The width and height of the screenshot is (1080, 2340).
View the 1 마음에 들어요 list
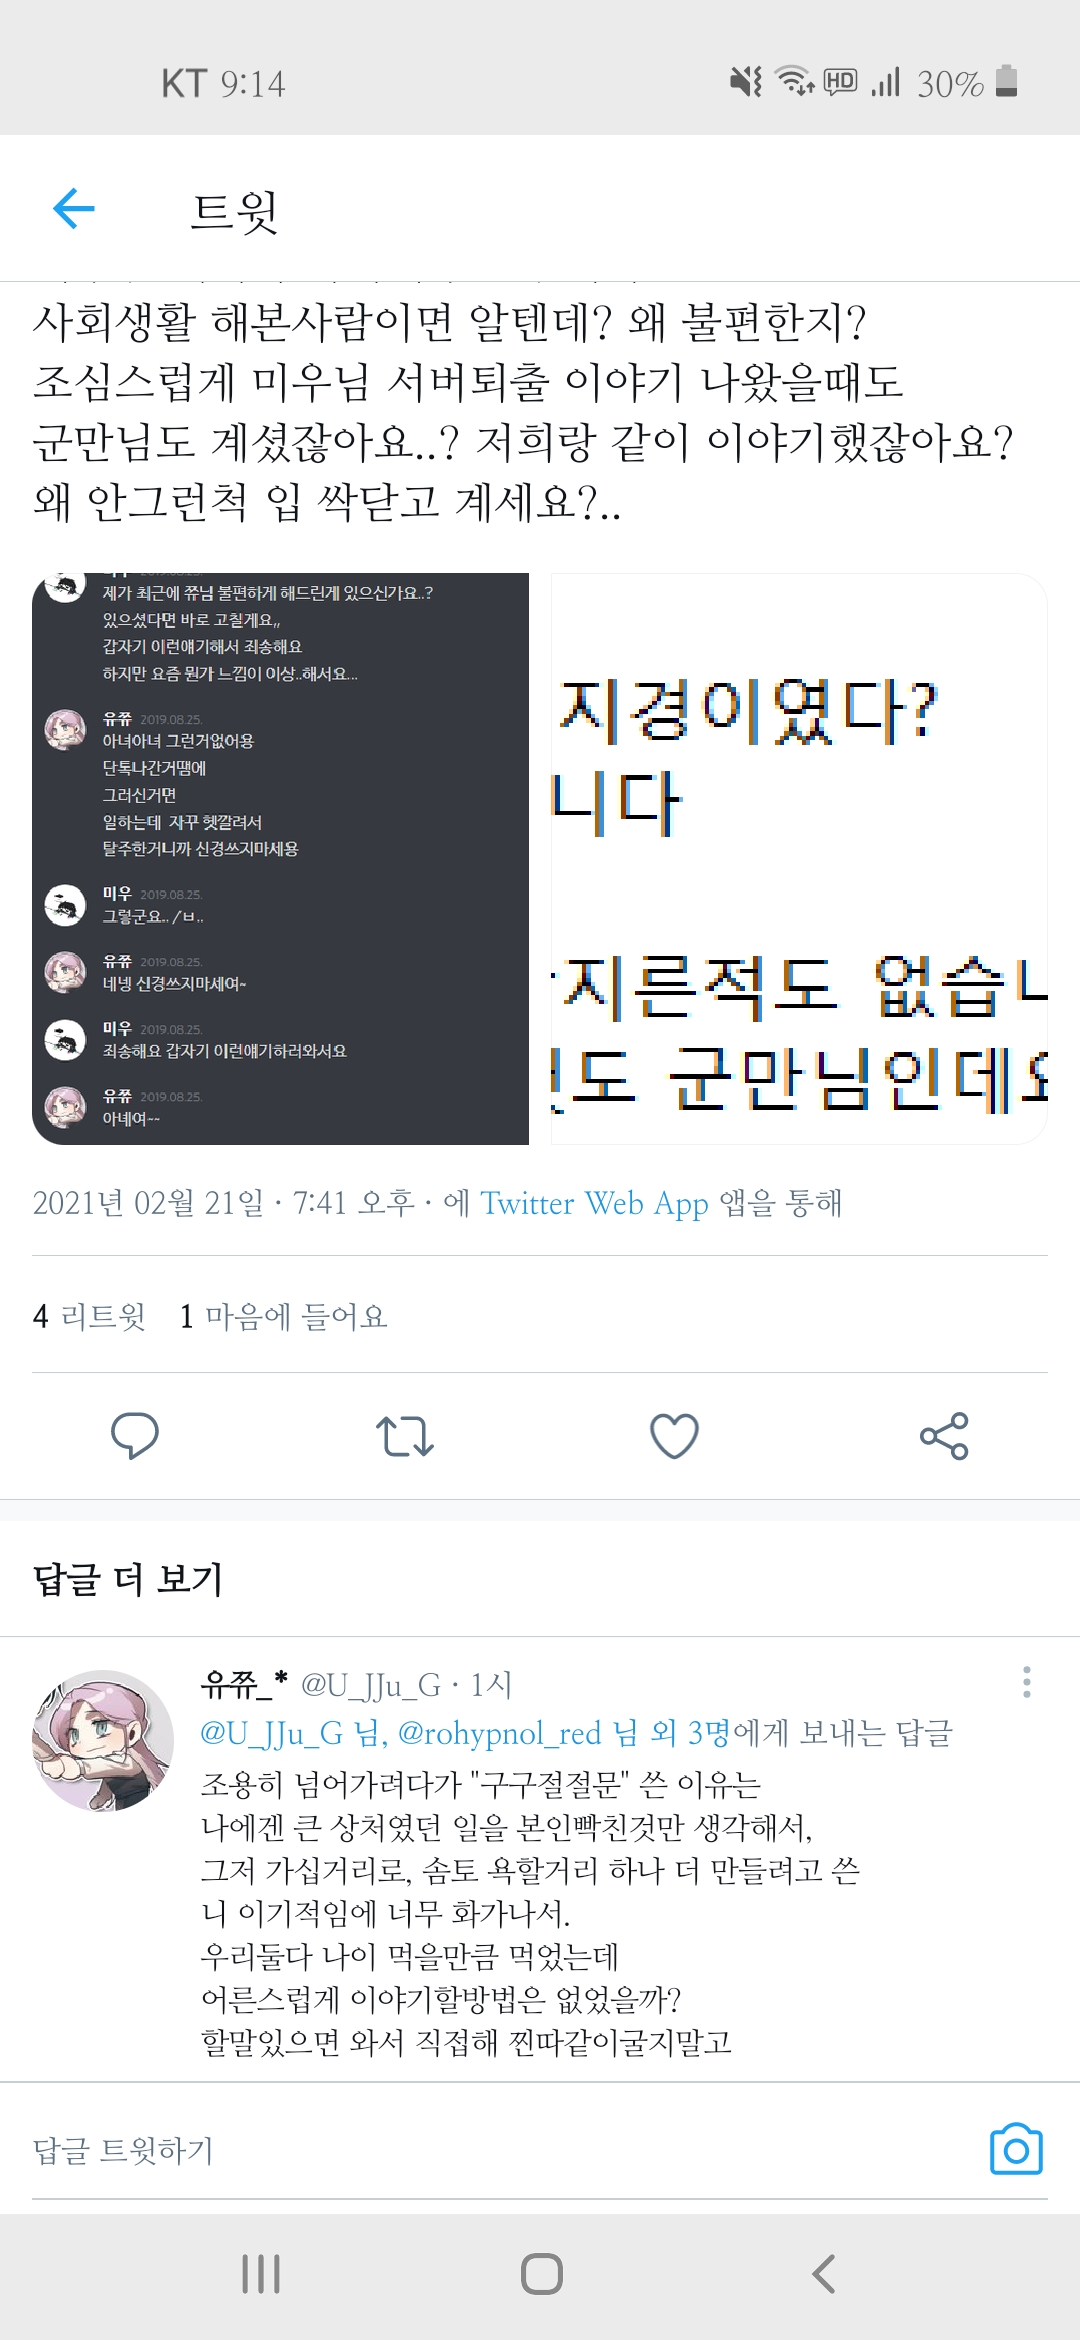click(x=283, y=1316)
